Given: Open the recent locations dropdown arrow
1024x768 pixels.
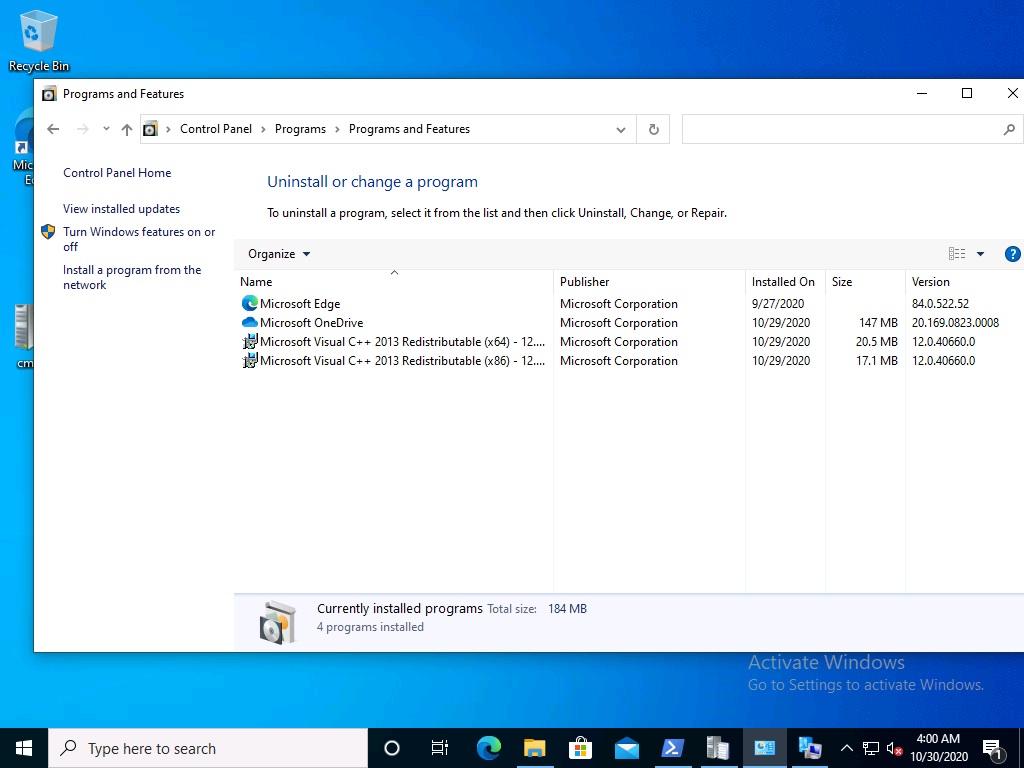Looking at the screenshot, I should click(x=106, y=129).
